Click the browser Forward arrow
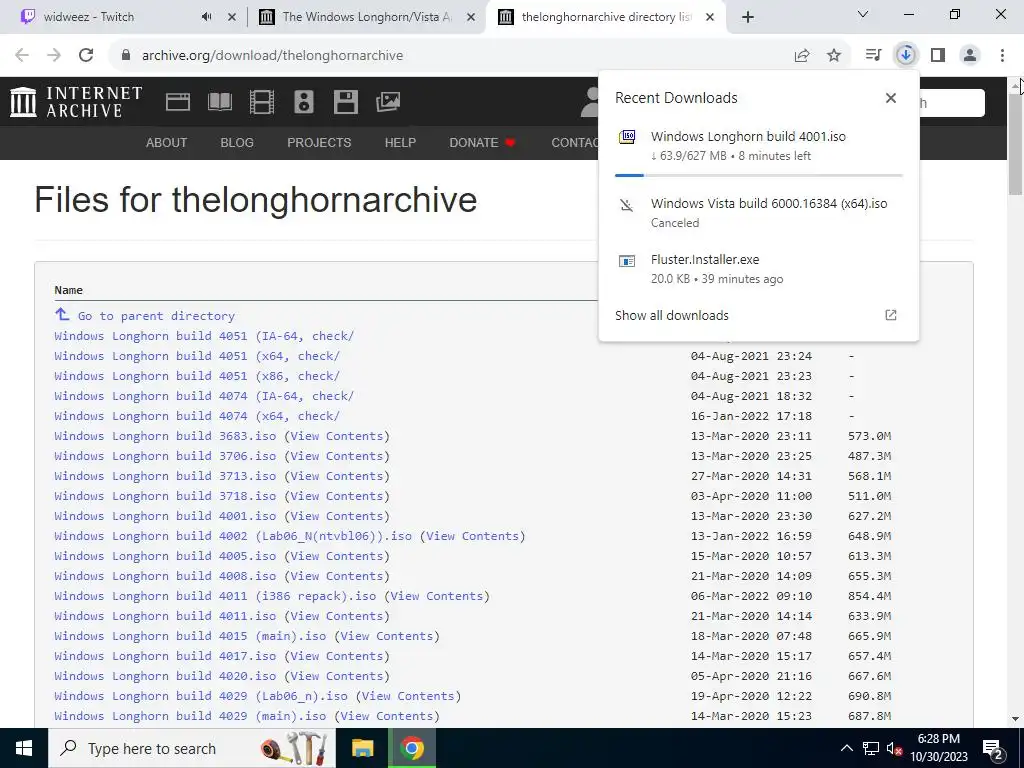 click(x=54, y=56)
